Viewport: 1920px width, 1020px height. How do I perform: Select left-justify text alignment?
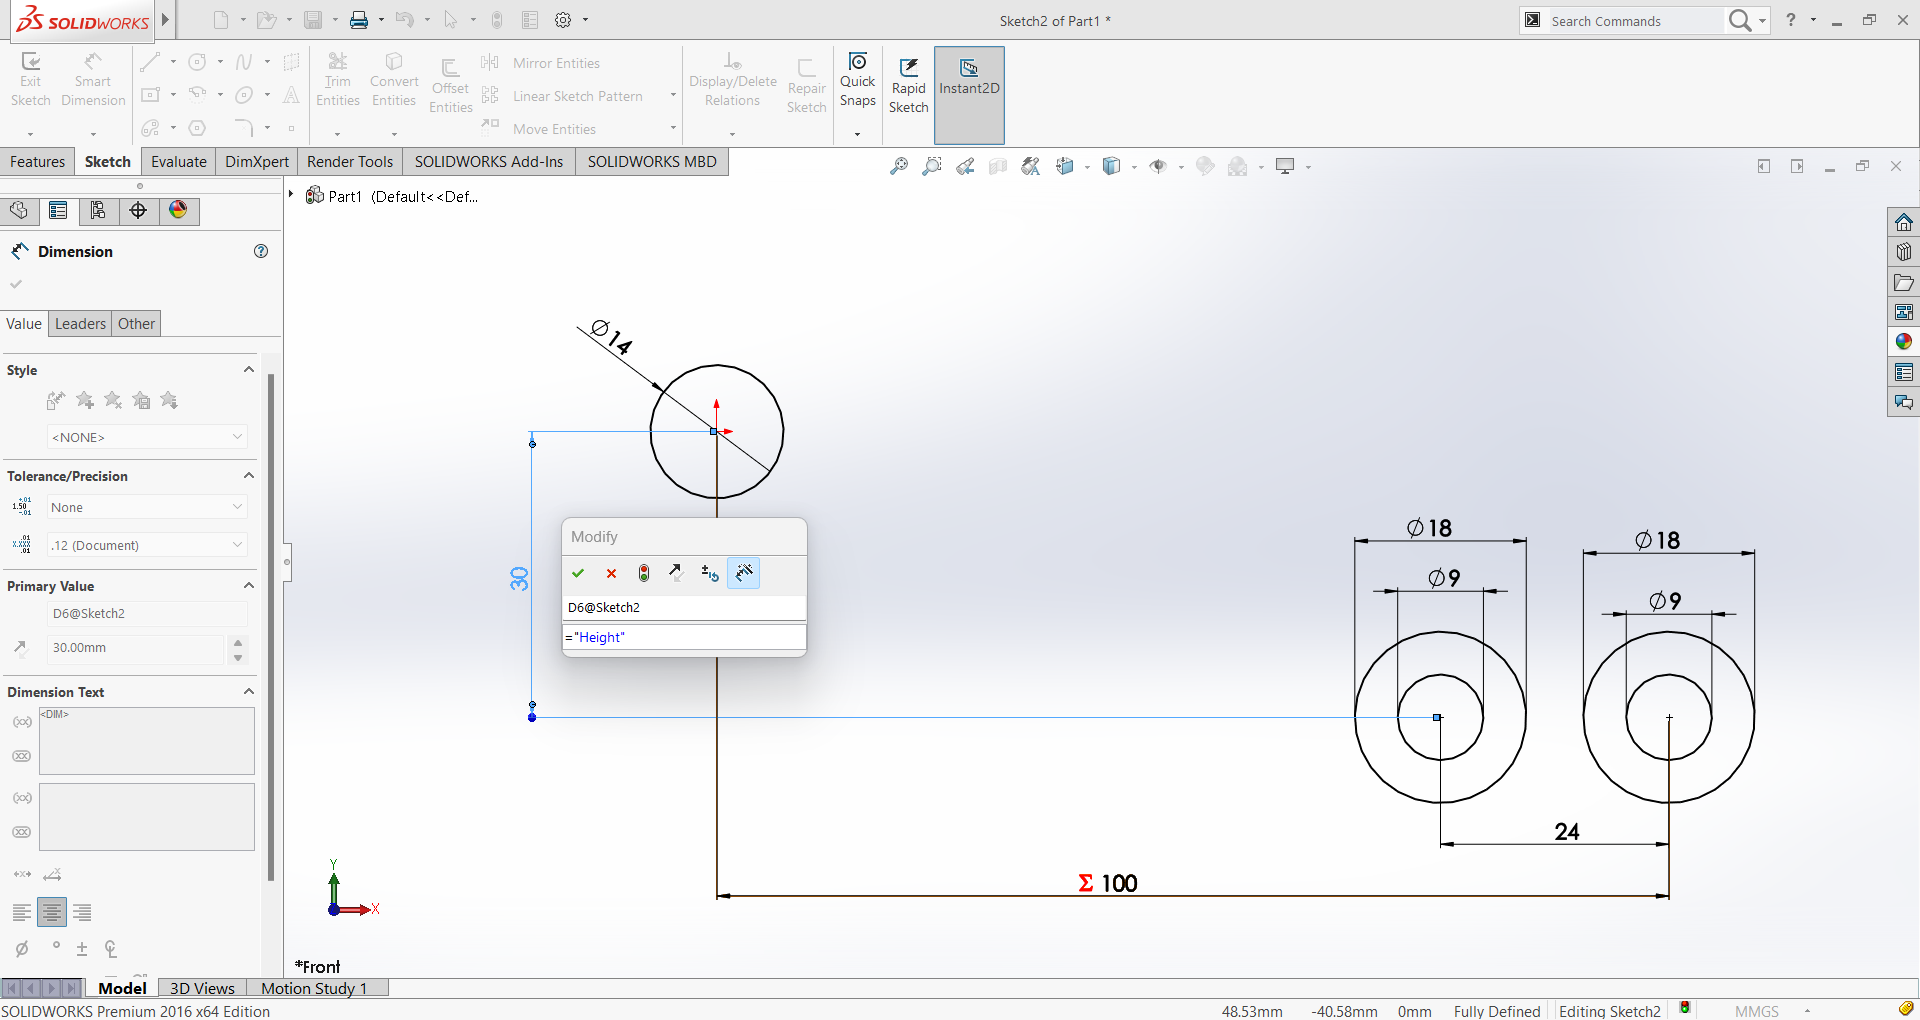pyautogui.click(x=22, y=912)
